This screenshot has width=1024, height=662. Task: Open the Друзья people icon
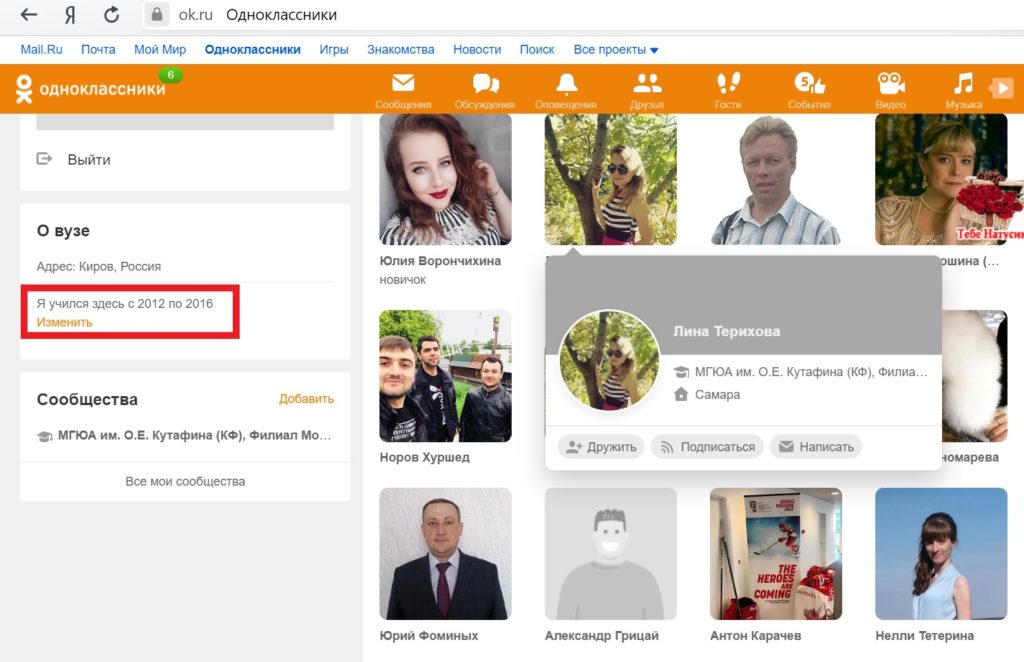click(x=647, y=84)
